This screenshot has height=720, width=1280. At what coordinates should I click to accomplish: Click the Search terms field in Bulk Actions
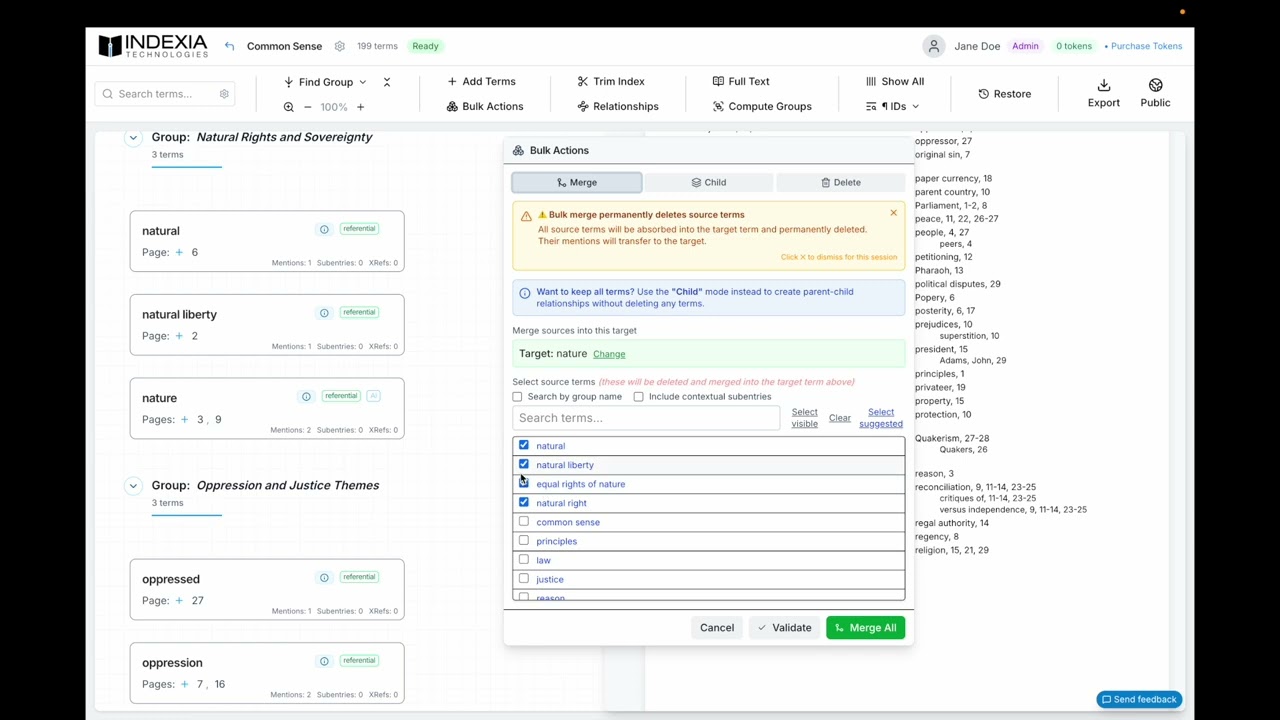[x=646, y=418]
